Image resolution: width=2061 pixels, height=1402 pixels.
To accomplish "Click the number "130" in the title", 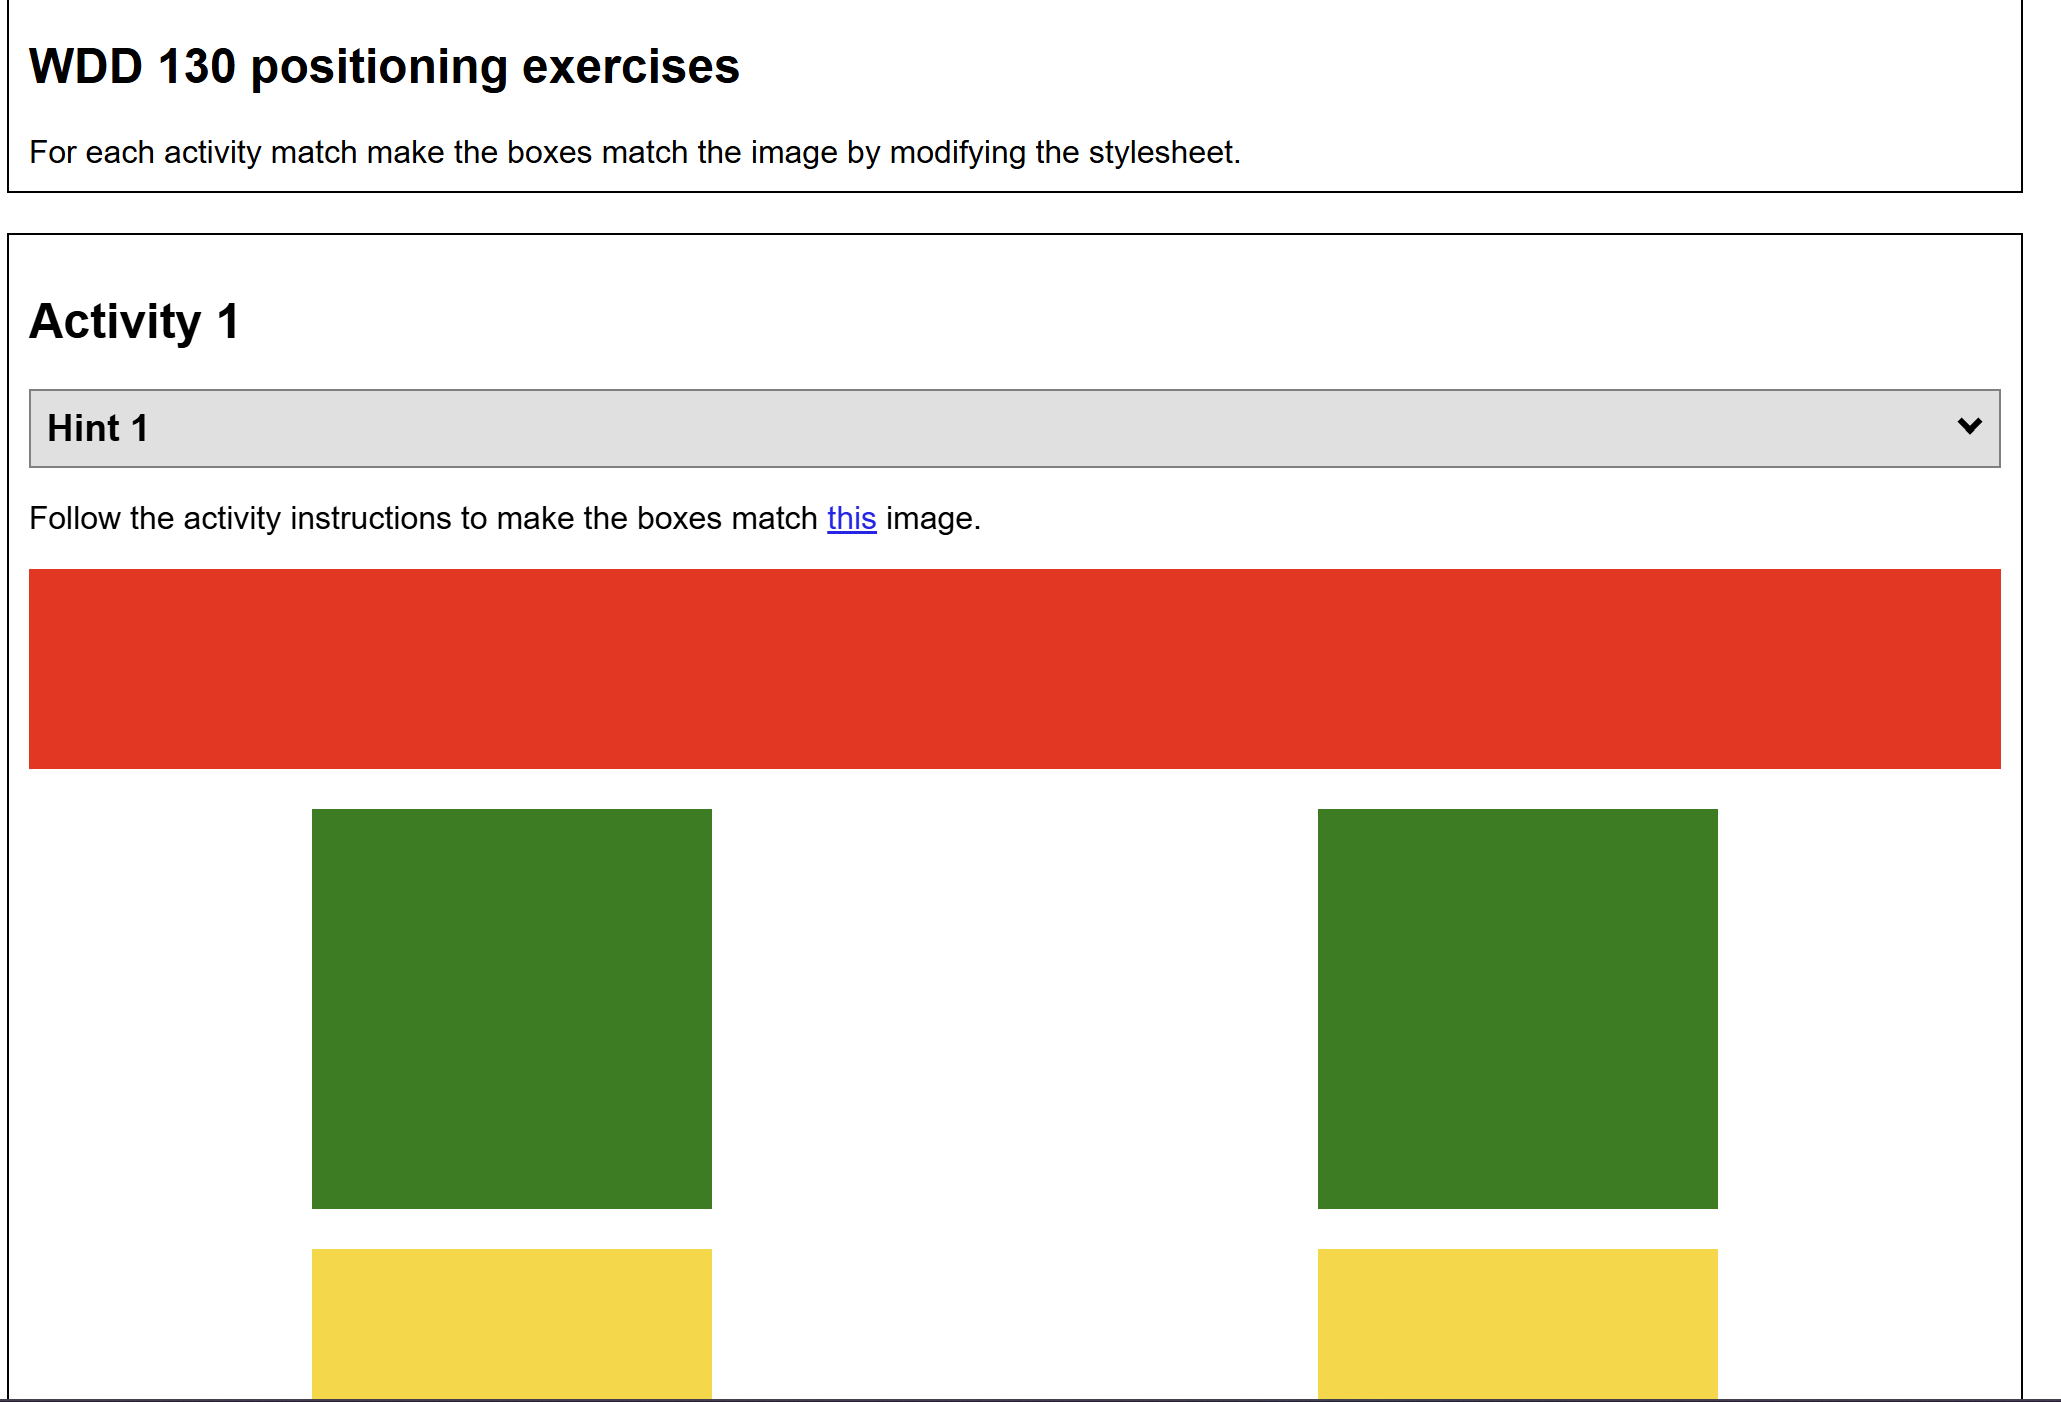I will point(197,67).
